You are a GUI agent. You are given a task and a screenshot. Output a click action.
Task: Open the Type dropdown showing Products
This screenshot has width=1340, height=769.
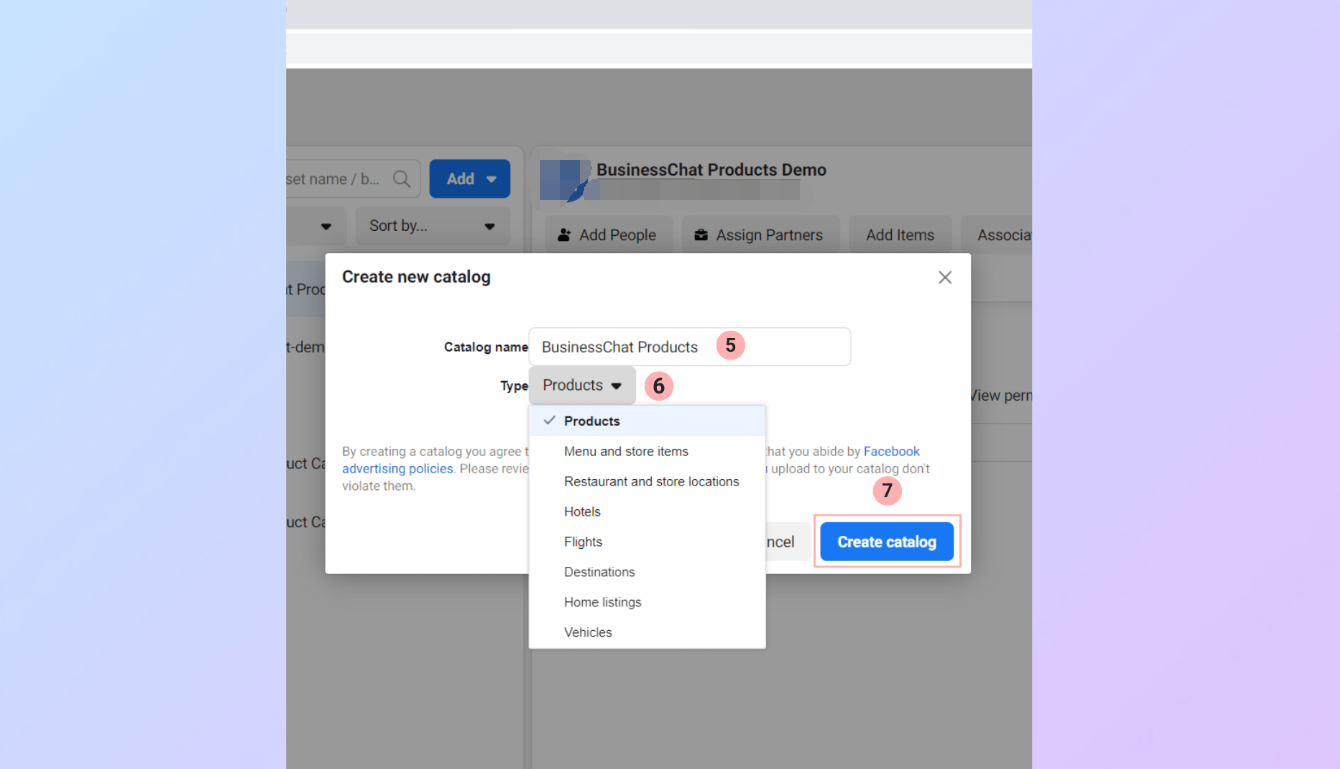click(582, 385)
